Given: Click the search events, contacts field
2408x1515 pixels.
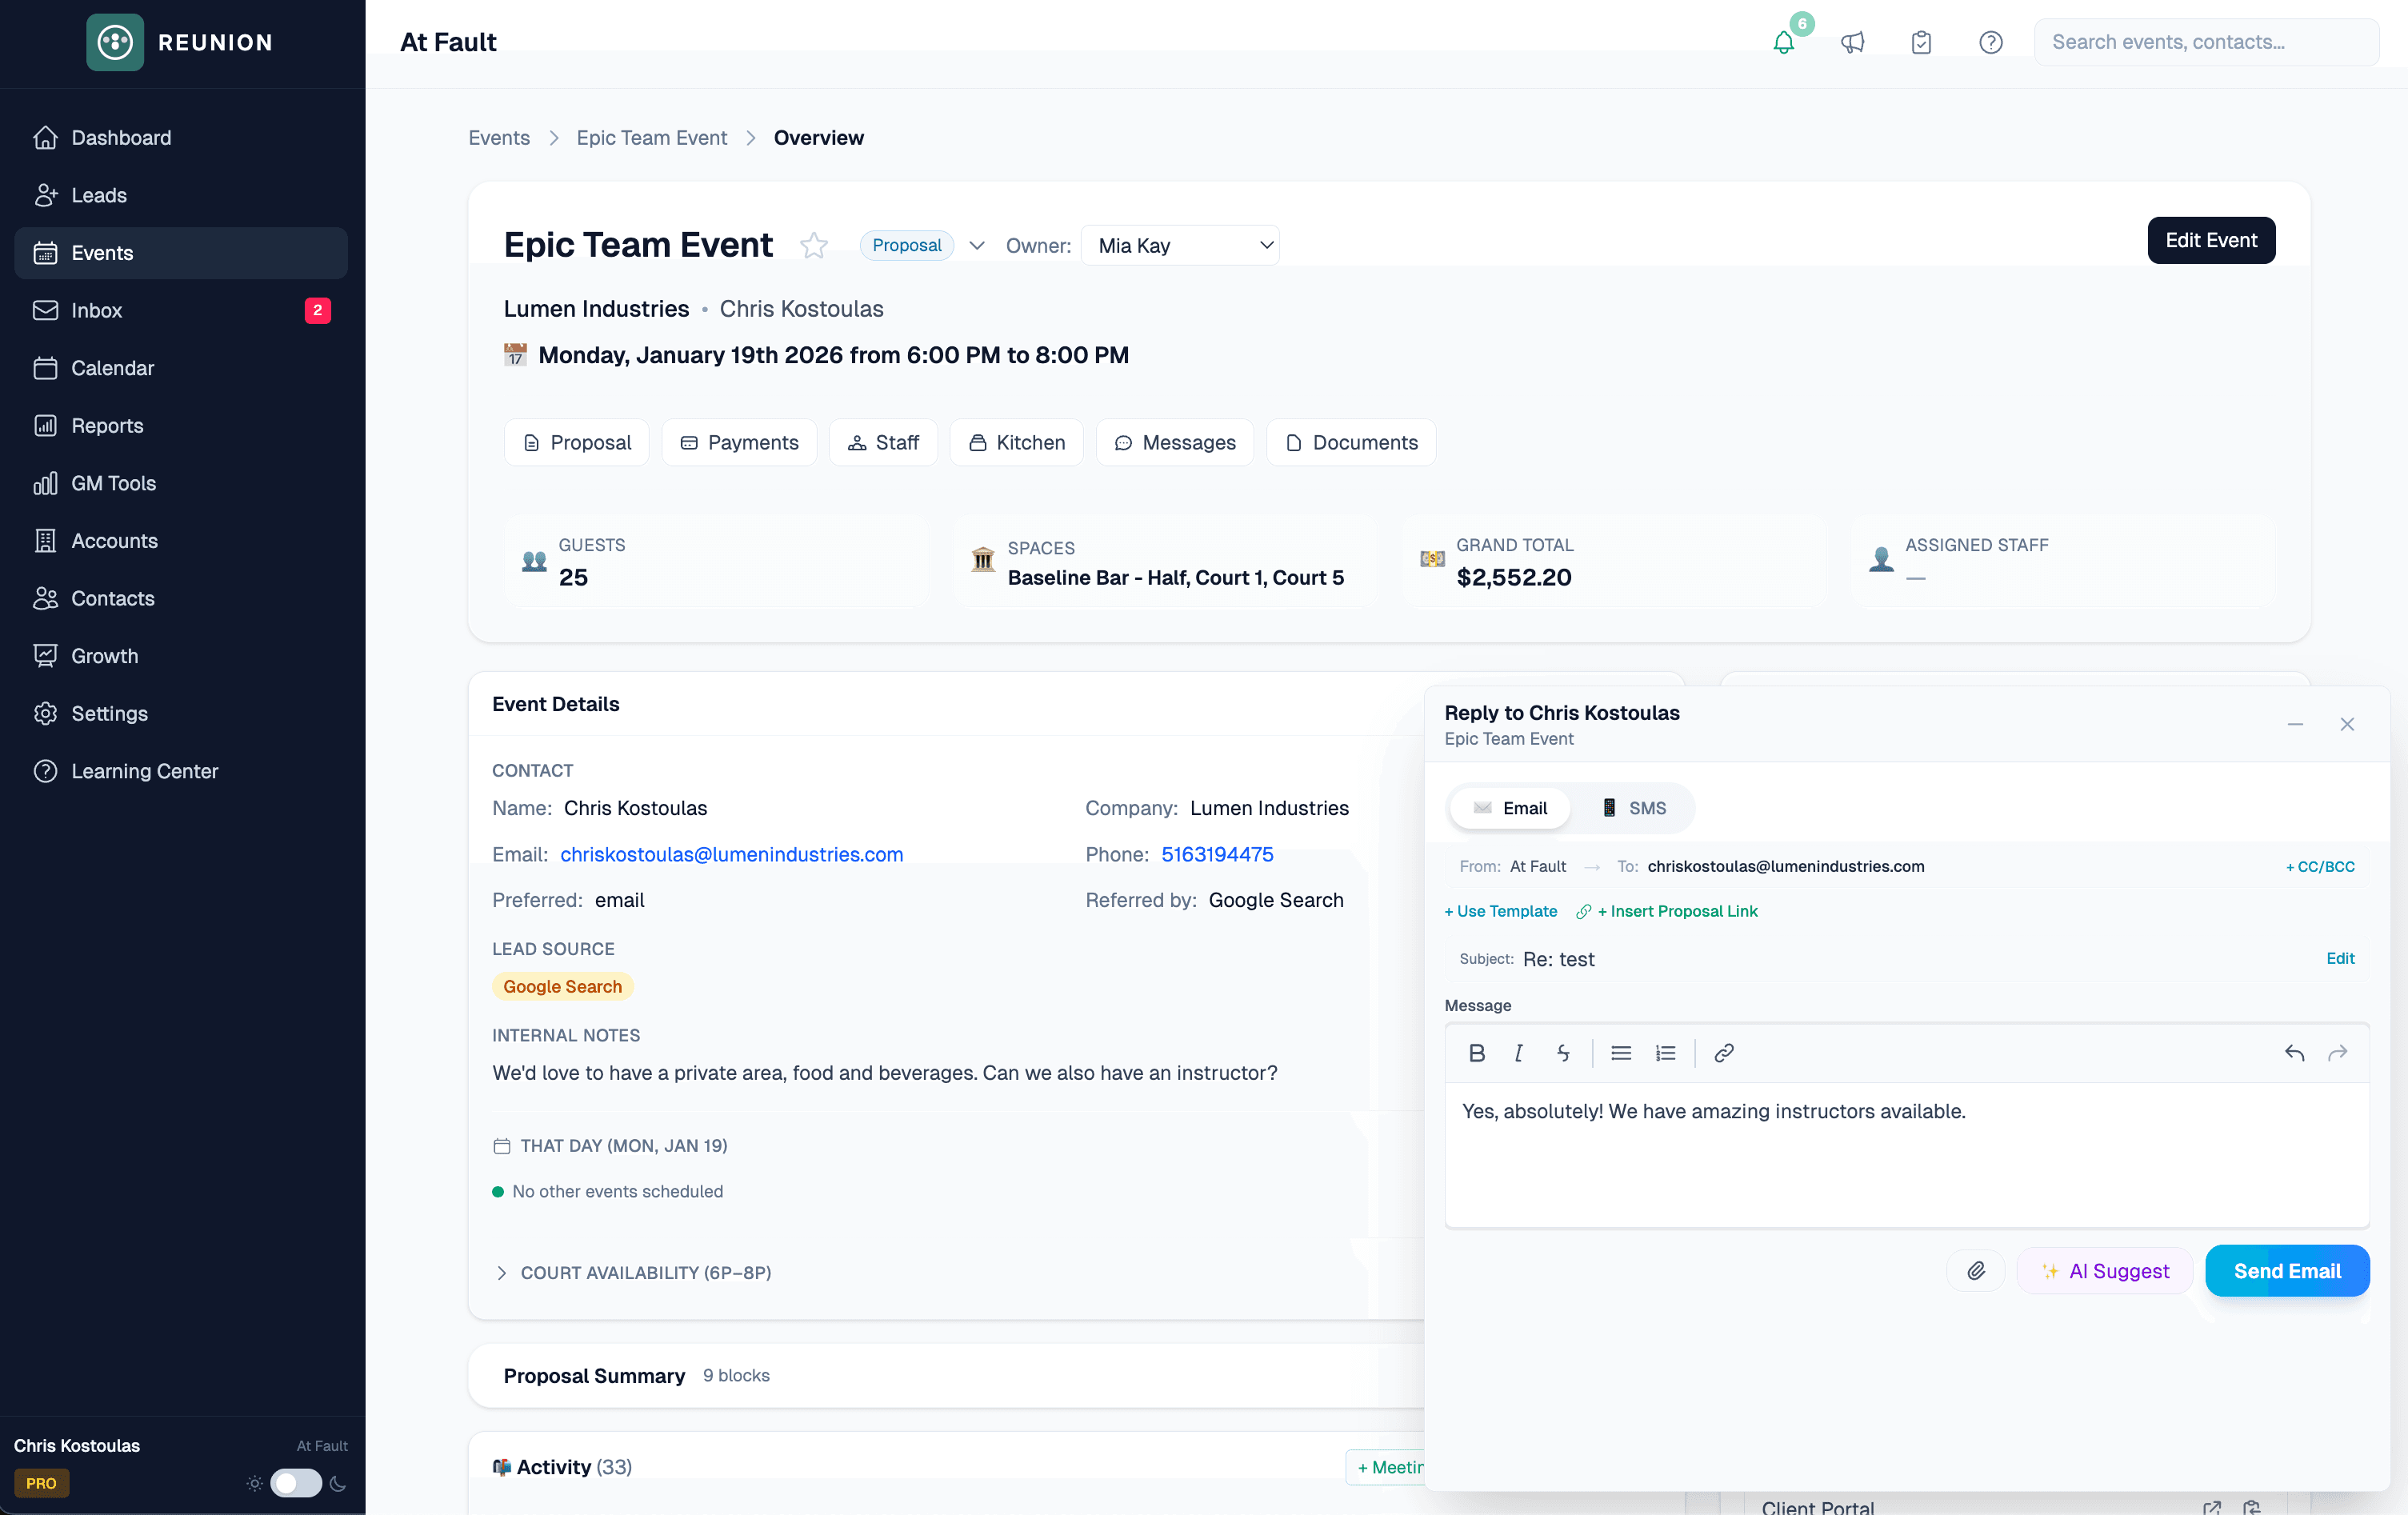Looking at the screenshot, I should (x=2206, y=42).
